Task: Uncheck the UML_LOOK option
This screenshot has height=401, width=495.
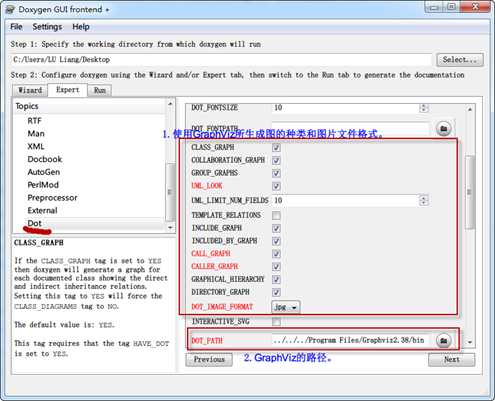Action: pyautogui.click(x=276, y=186)
